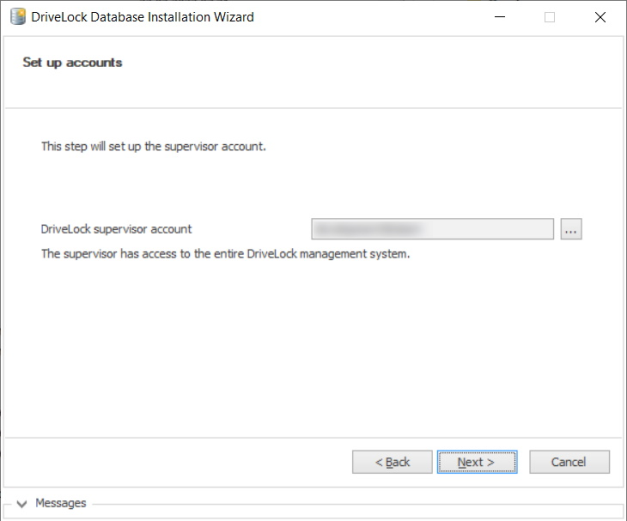The image size is (627, 521).
Task: Open the browse ellipsis button for supervisor account
Action: coord(571,230)
